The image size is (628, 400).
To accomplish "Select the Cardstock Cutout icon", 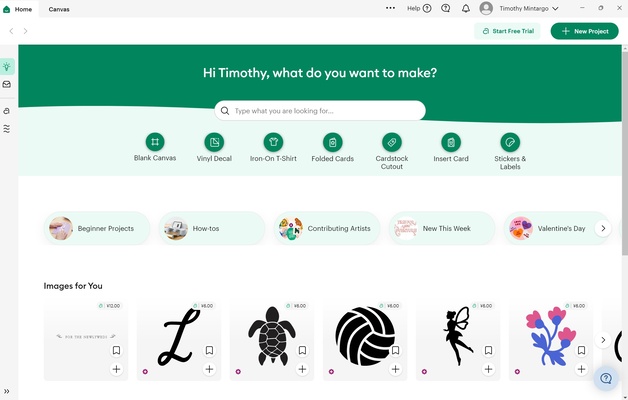I will click(x=392, y=142).
